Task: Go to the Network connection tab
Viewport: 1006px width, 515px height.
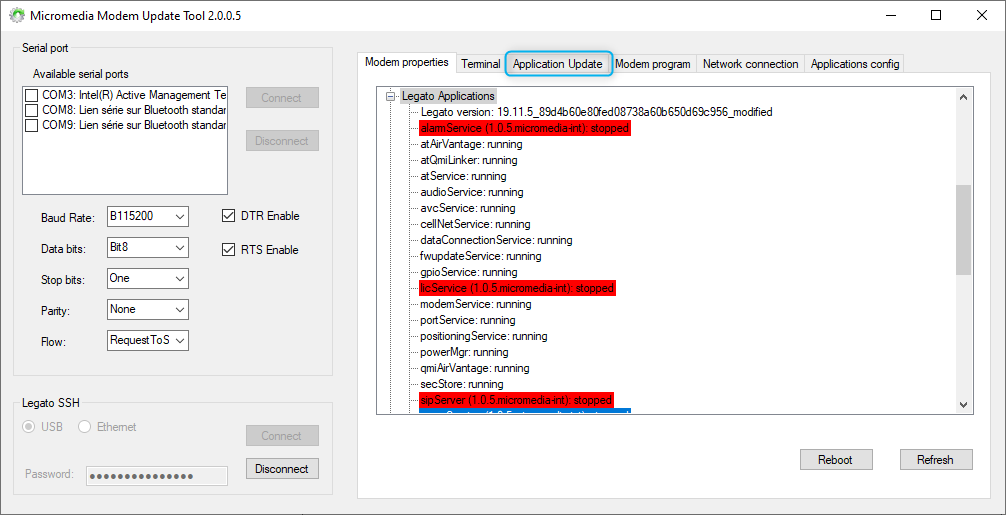Action: (750, 64)
